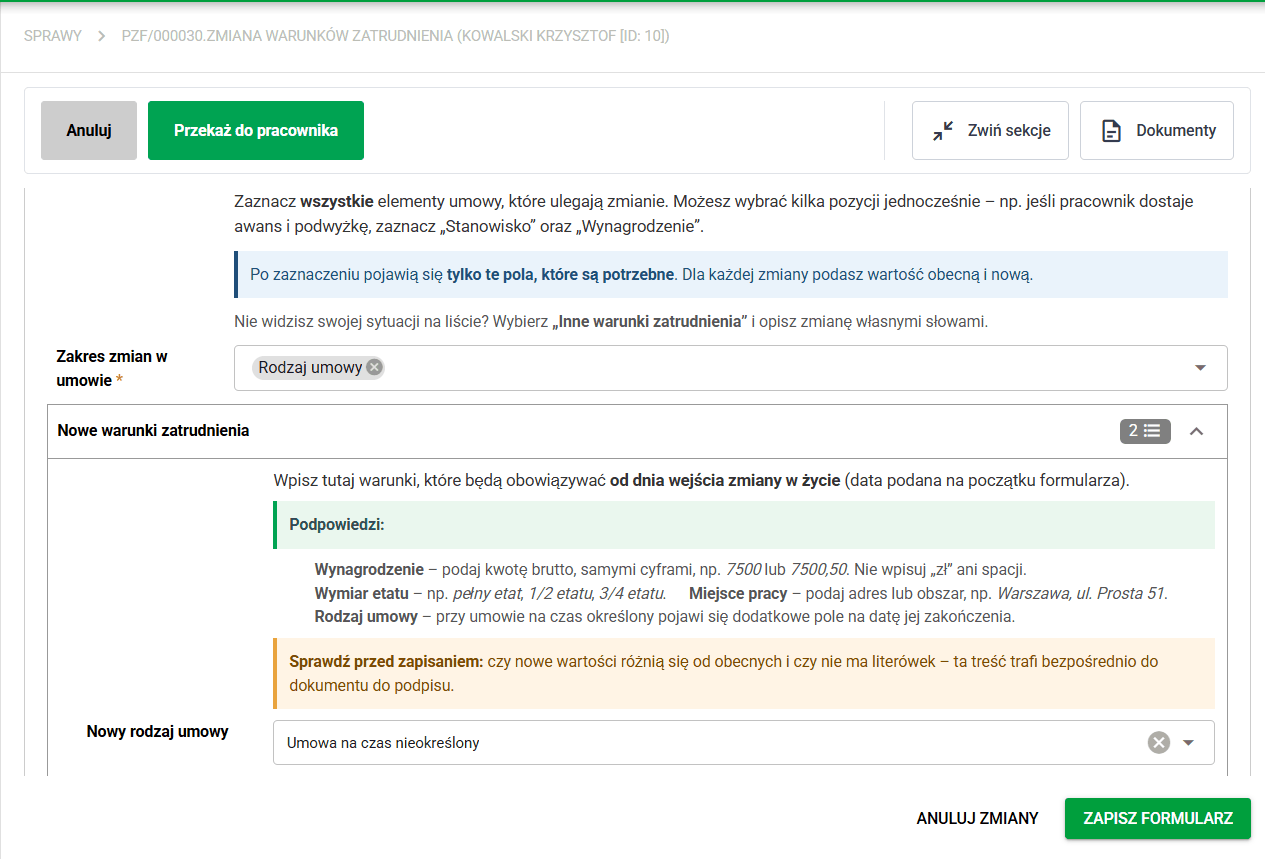Click the Umowa na czas nieokreślony value

click(x=383, y=743)
